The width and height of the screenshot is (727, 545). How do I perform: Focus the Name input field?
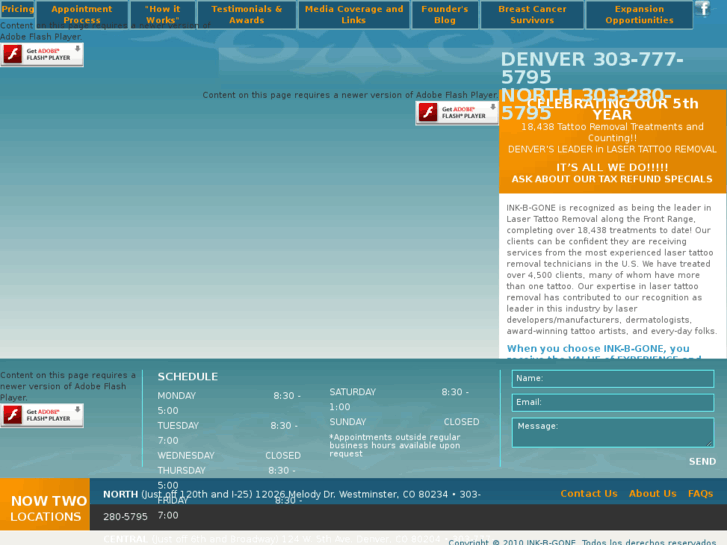[612, 378]
